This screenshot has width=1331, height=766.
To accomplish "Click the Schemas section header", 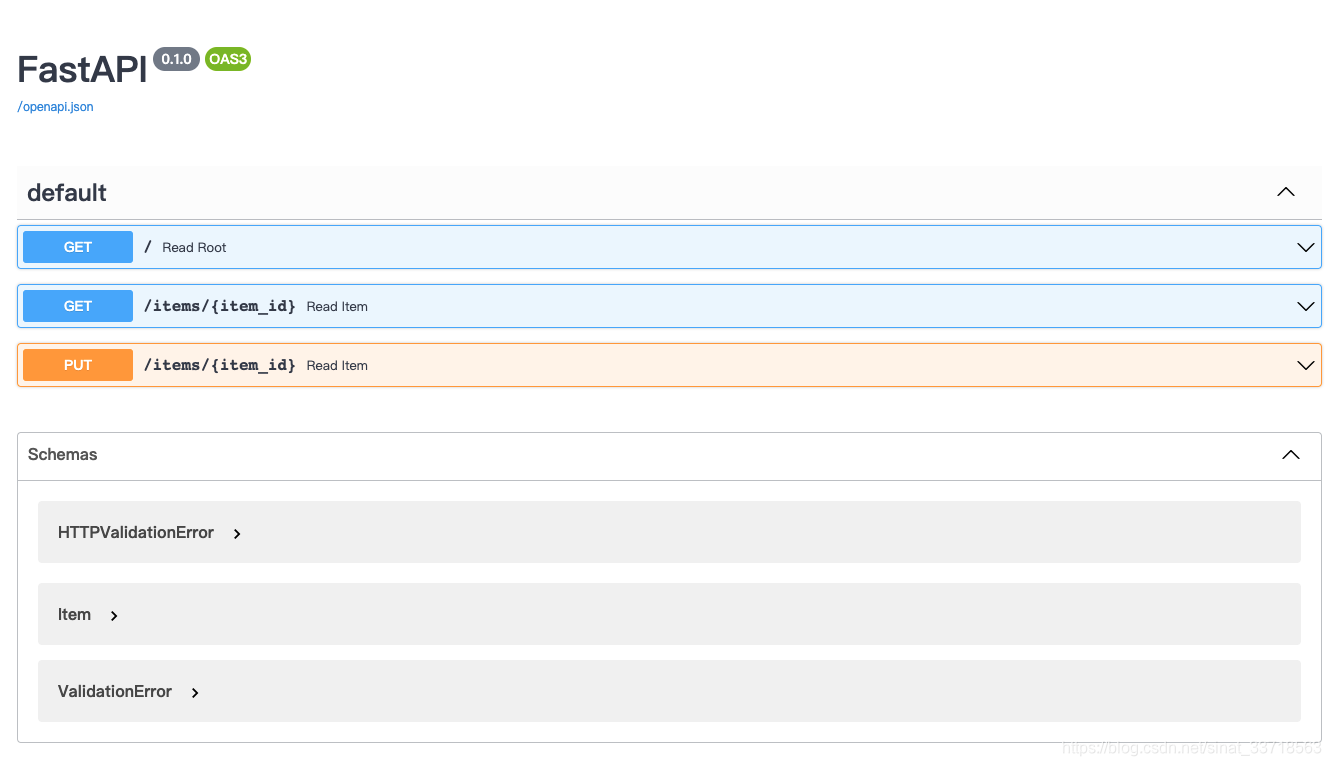I will tap(63, 455).
